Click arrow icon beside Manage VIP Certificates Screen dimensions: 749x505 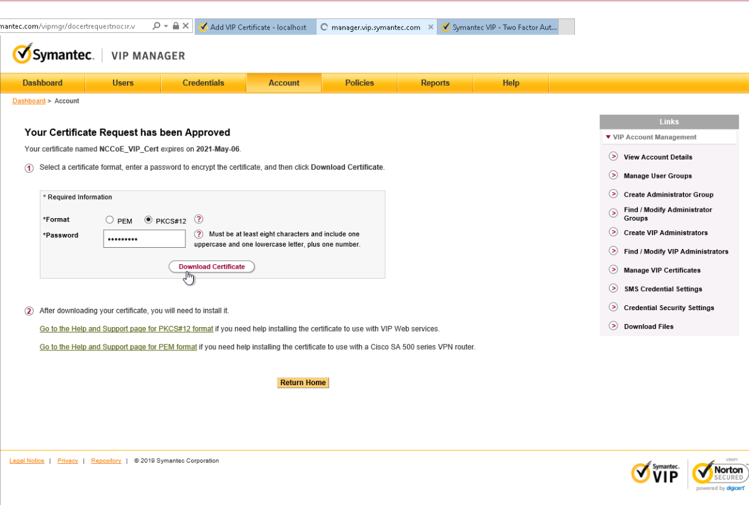(x=613, y=270)
